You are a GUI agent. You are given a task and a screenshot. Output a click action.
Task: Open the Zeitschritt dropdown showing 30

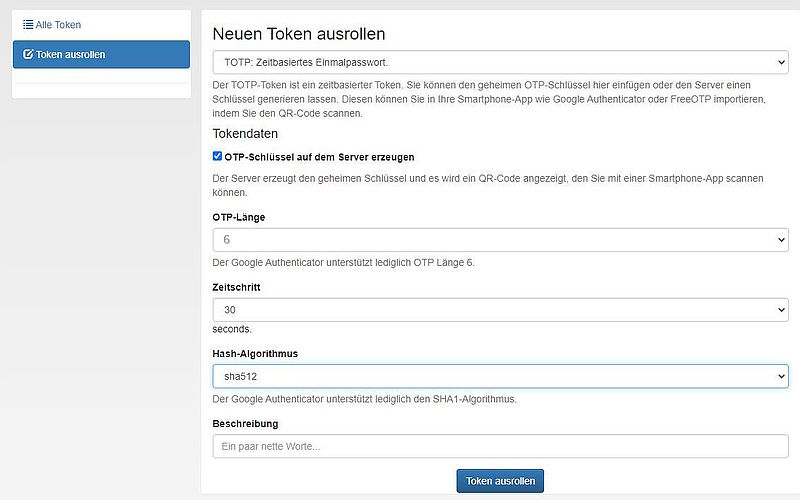(x=500, y=310)
